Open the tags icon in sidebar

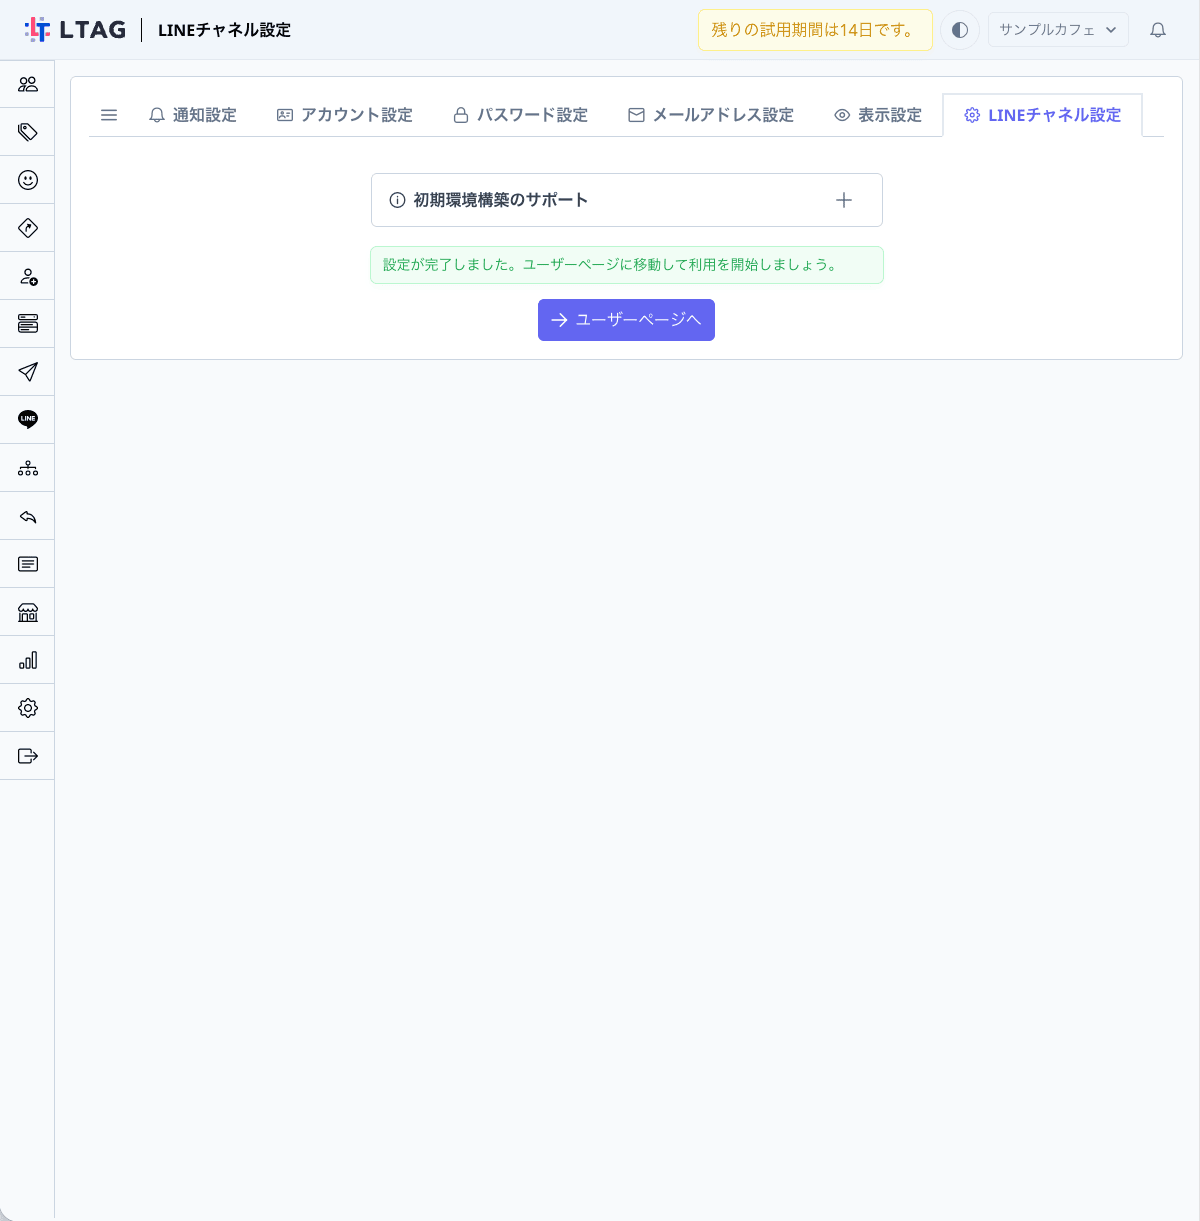point(28,132)
